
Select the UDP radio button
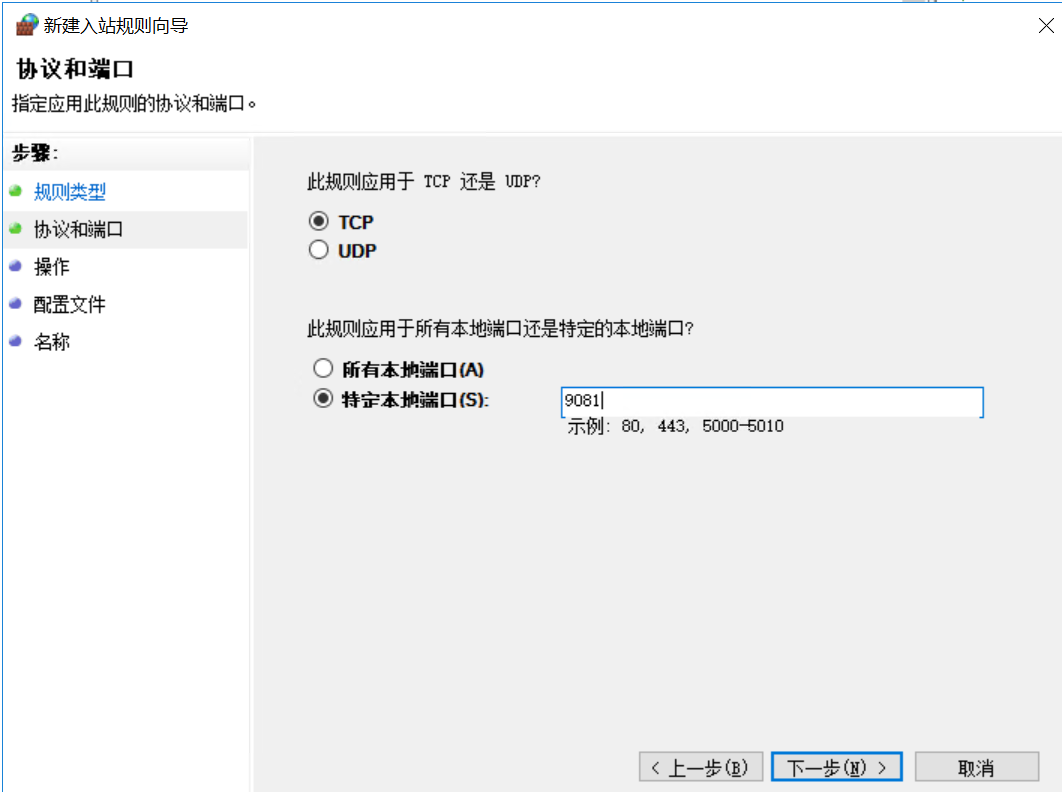[x=322, y=251]
